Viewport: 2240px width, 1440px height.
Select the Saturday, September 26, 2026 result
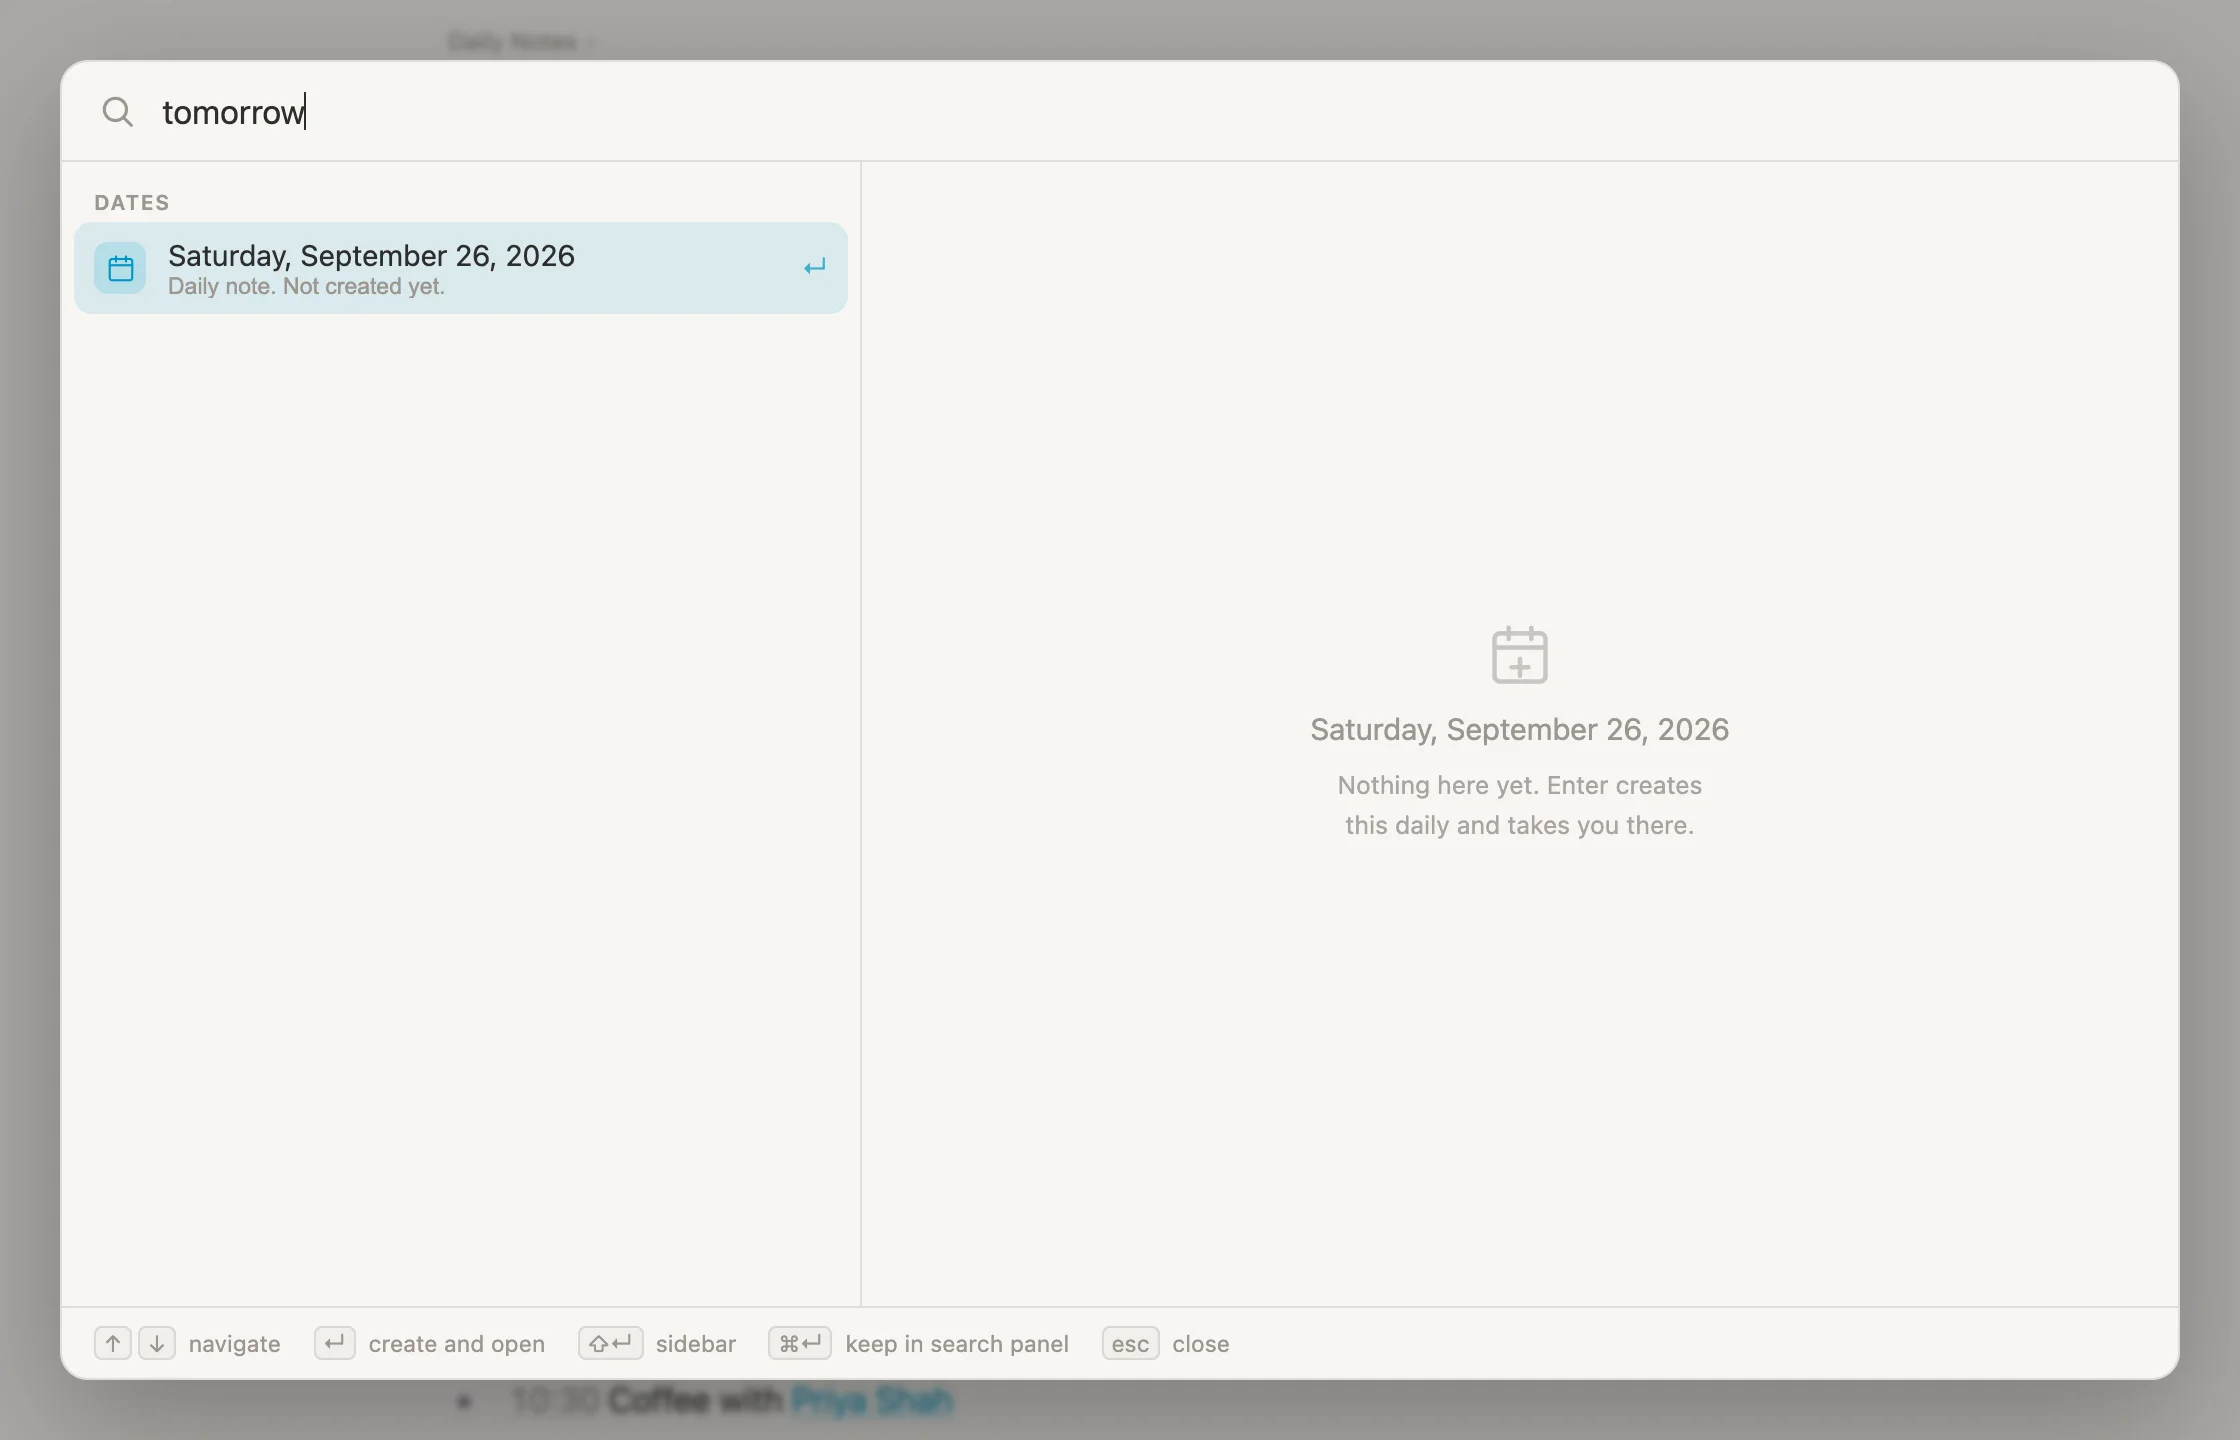click(x=461, y=268)
